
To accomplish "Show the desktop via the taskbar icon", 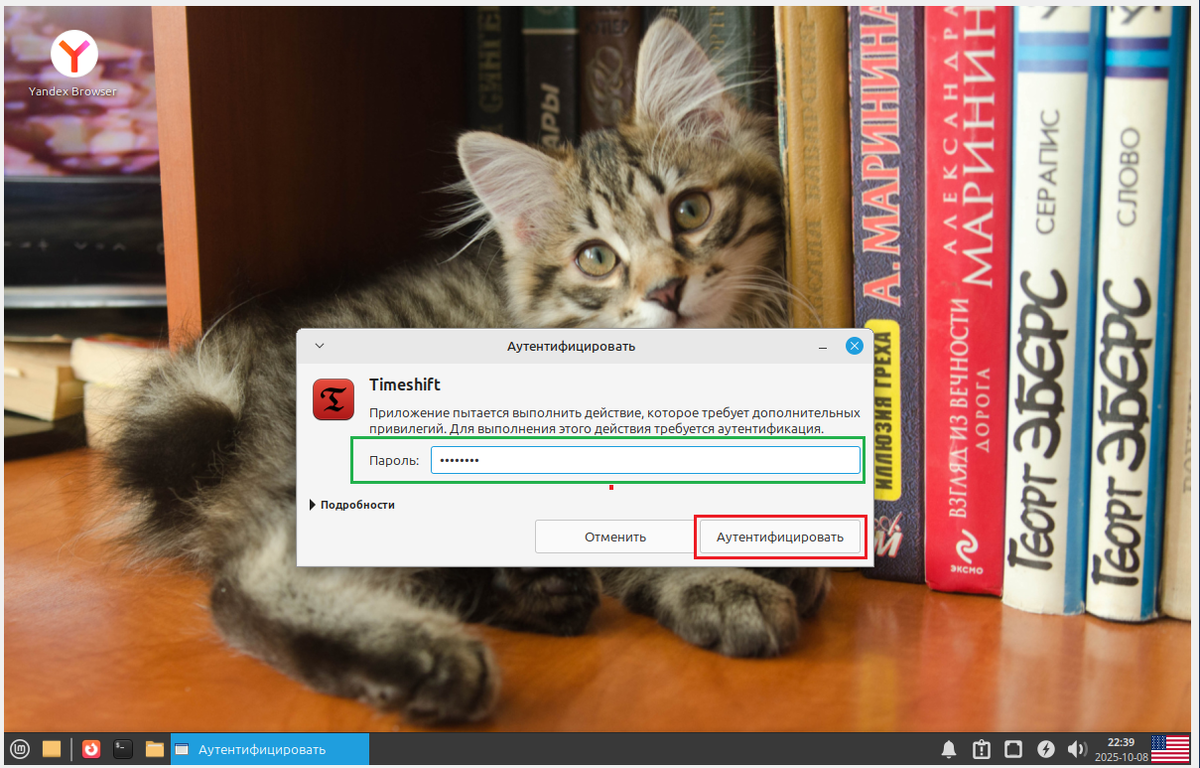I will click(52, 748).
